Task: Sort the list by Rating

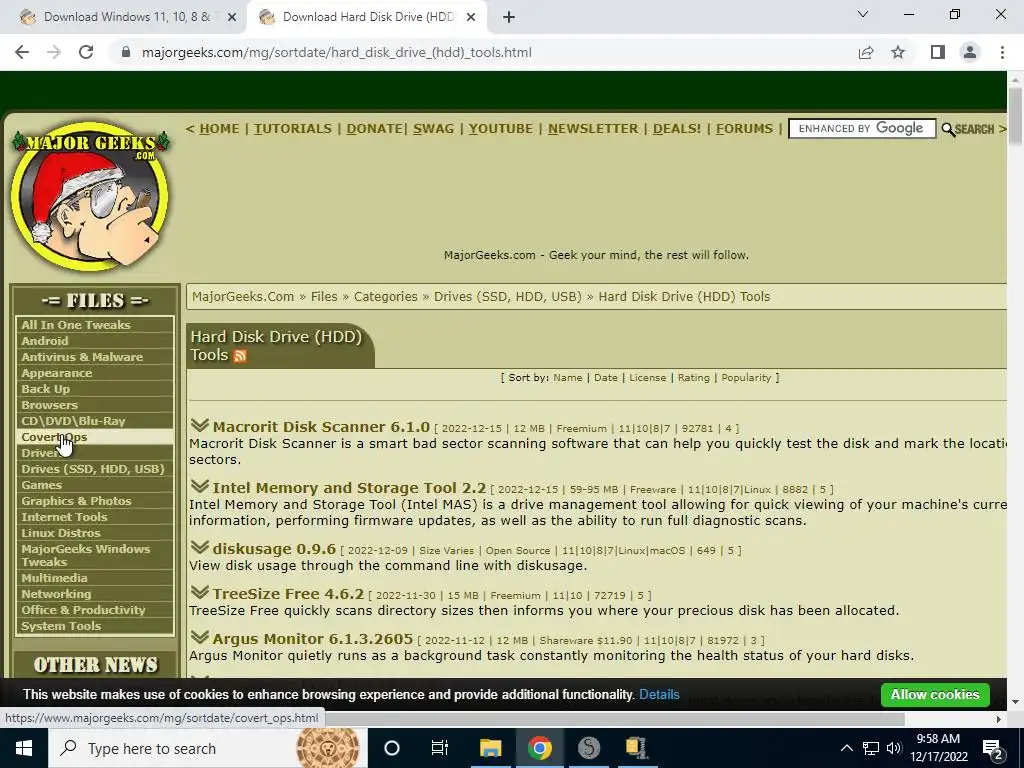Action: click(693, 377)
